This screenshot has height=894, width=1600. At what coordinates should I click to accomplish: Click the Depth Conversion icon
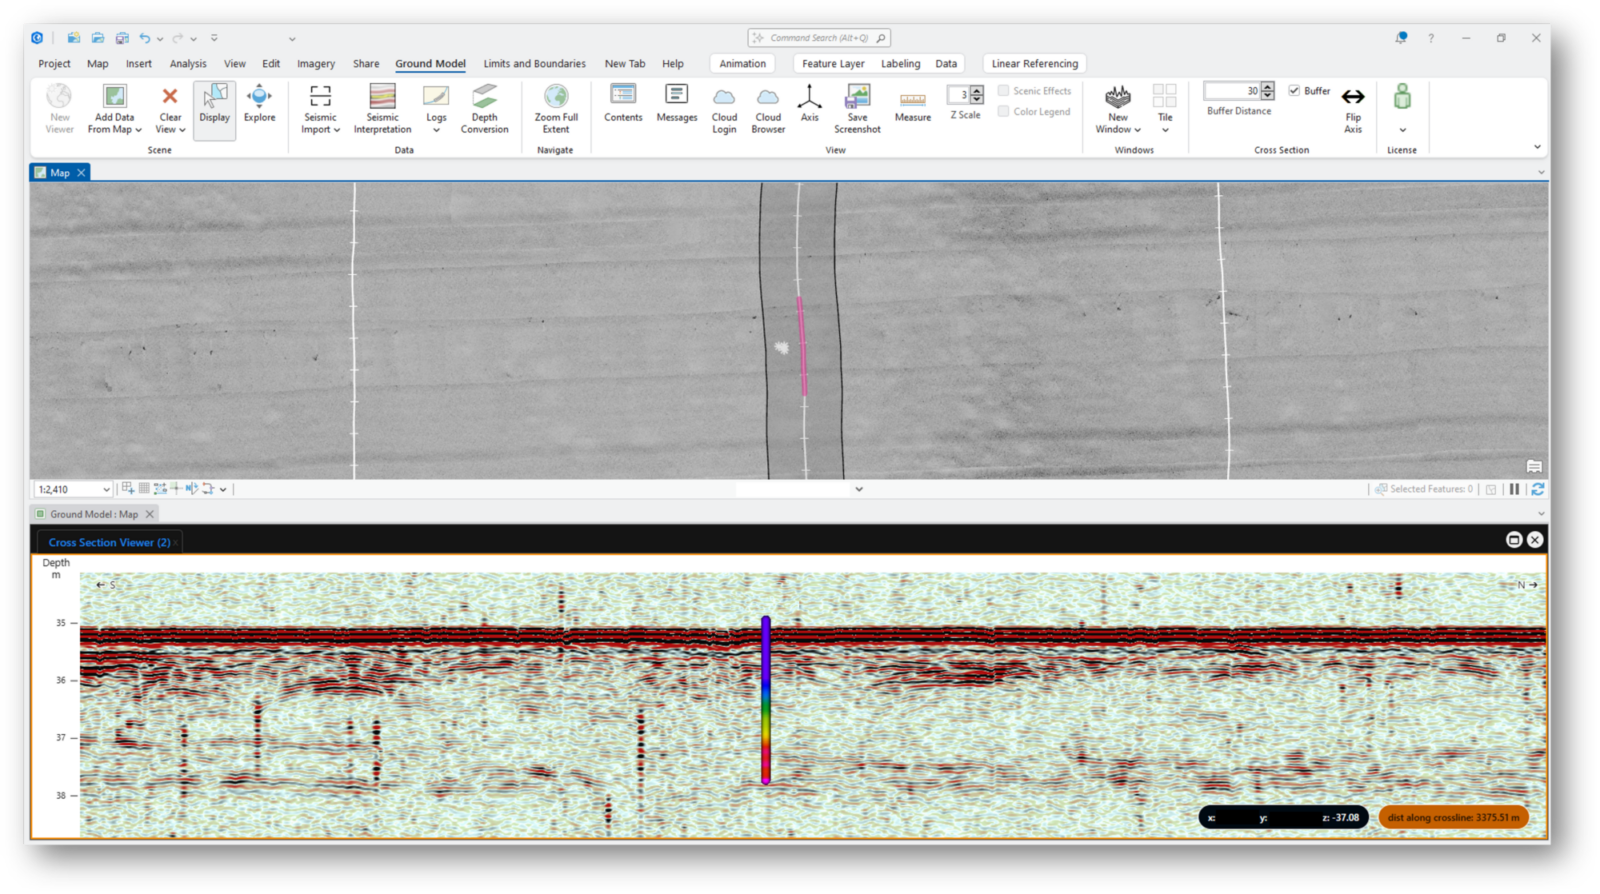pyautogui.click(x=484, y=98)
